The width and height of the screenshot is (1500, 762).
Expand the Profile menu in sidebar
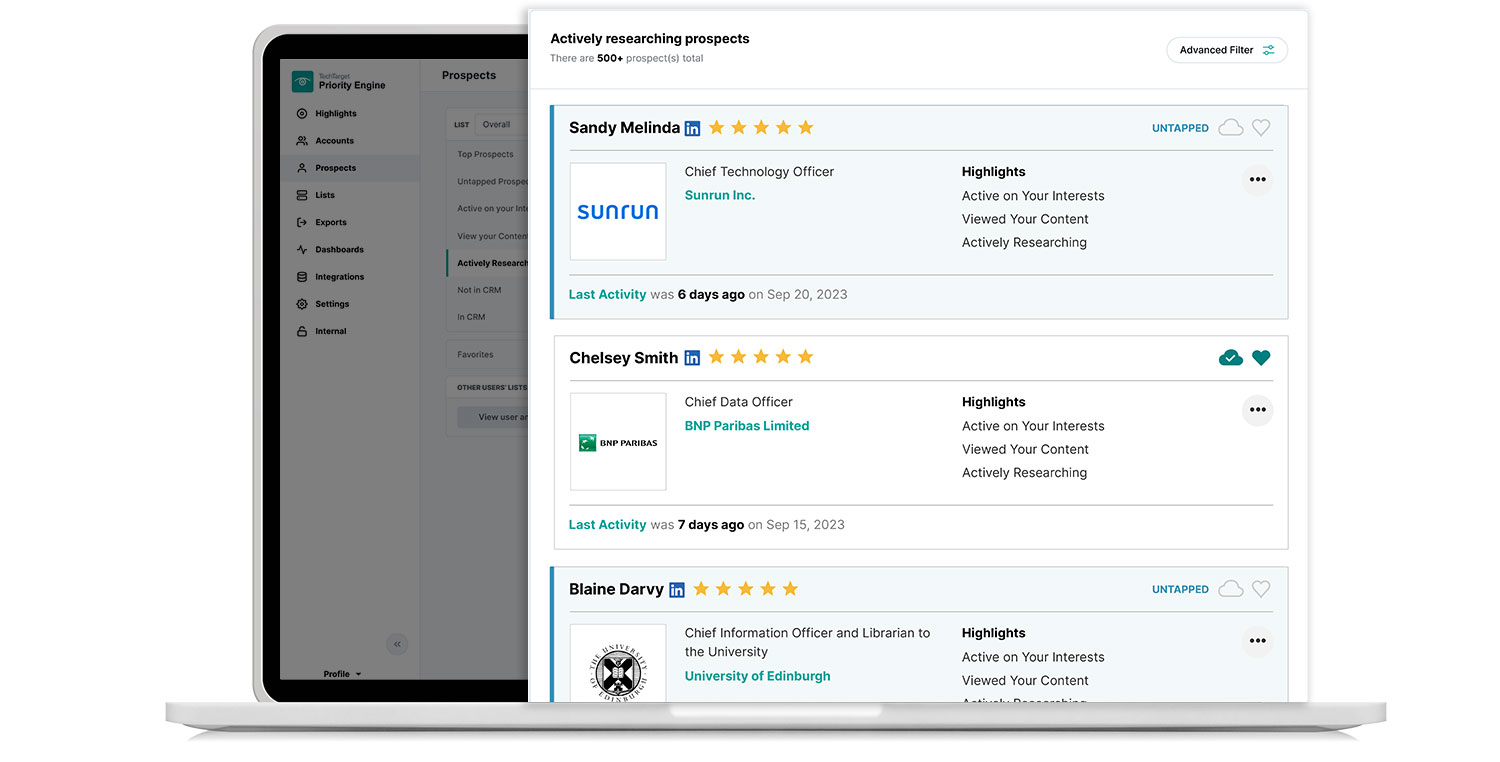click(342, 674)
